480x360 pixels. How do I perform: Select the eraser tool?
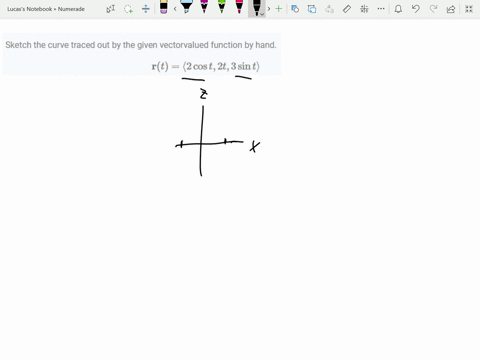[x=164, y=7]
